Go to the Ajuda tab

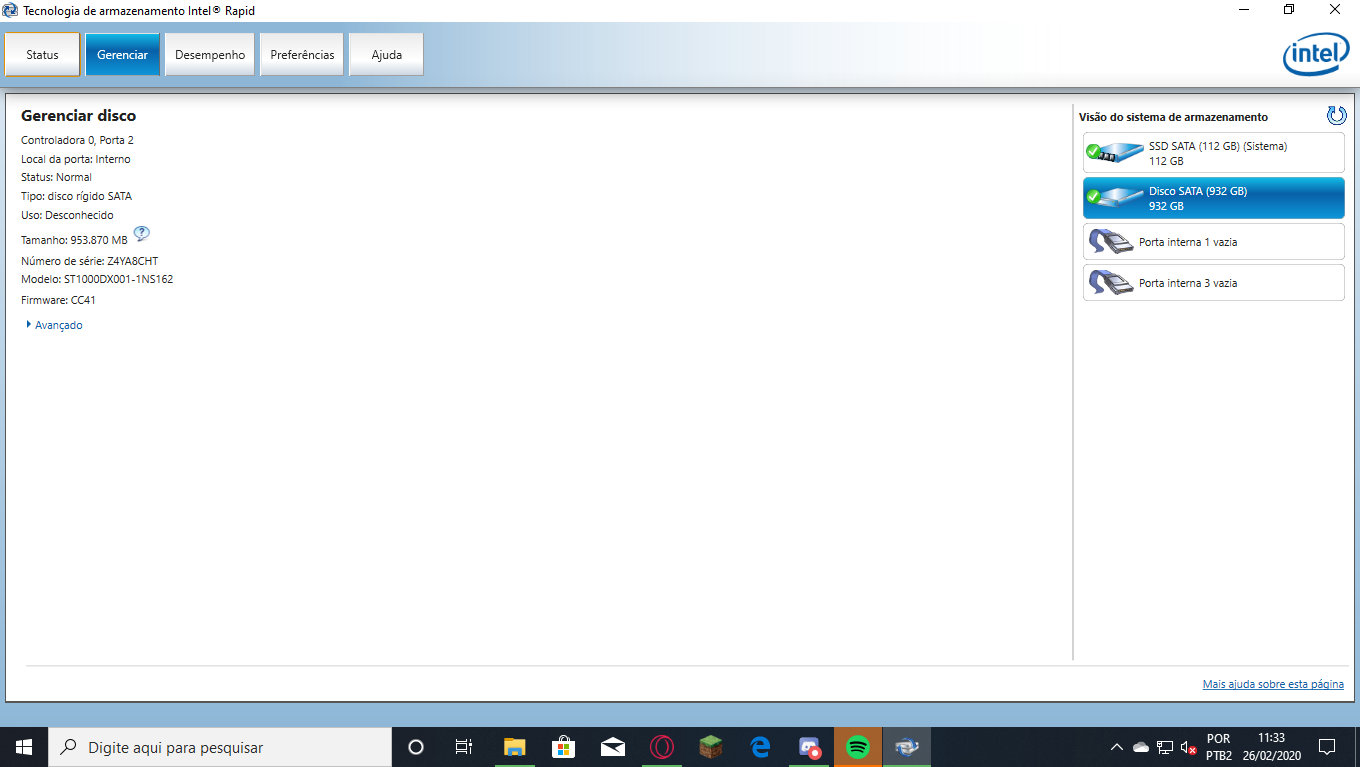point(386,55)
